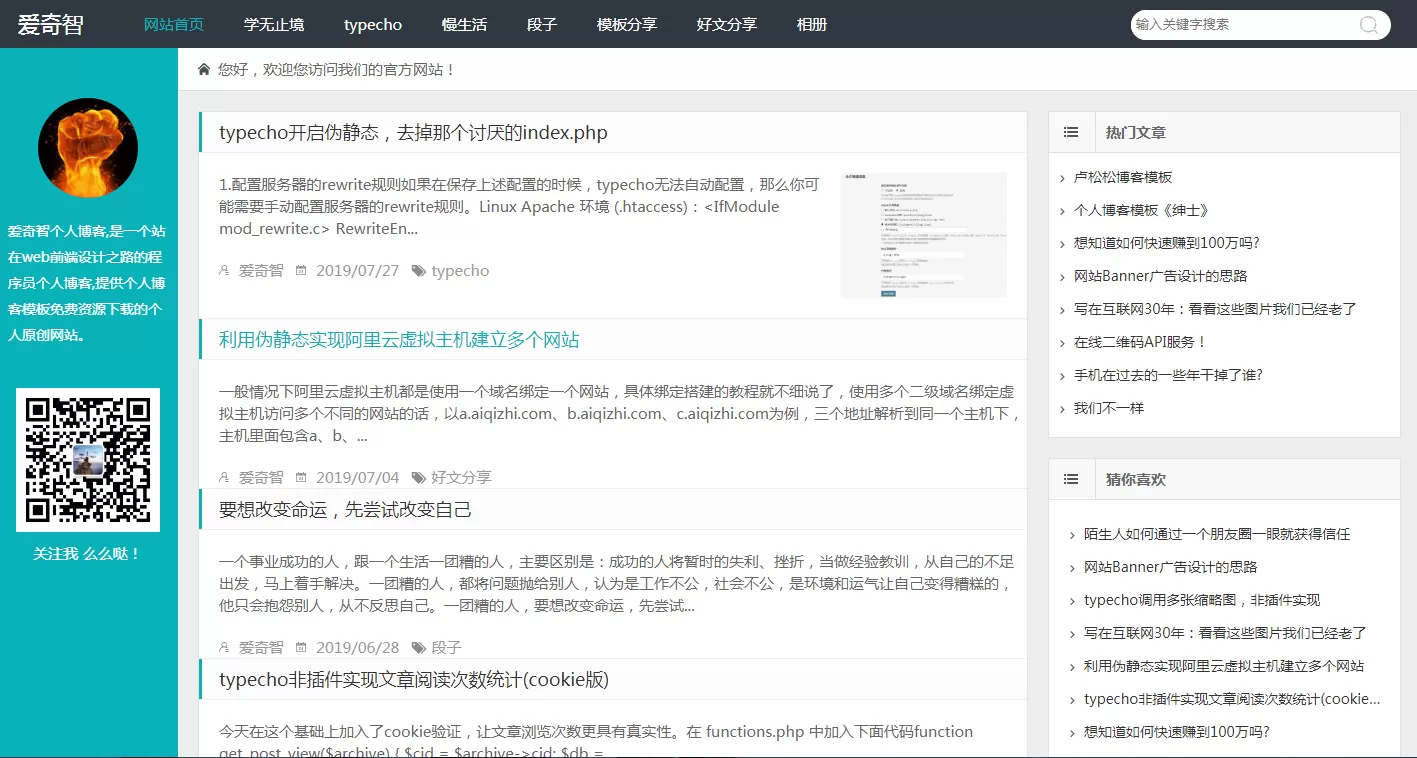Image resolution: width=1417 pixels, height=758 pixels.
Task: Click the tag icon next to 好文分享 tag
Action: click(419, 478)
